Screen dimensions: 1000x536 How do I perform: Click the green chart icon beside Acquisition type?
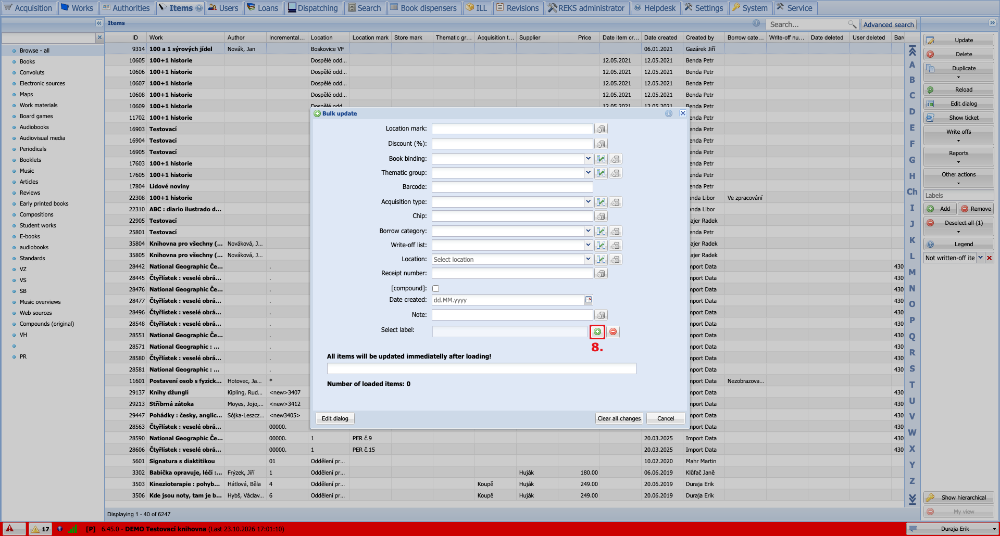[601, 202]
